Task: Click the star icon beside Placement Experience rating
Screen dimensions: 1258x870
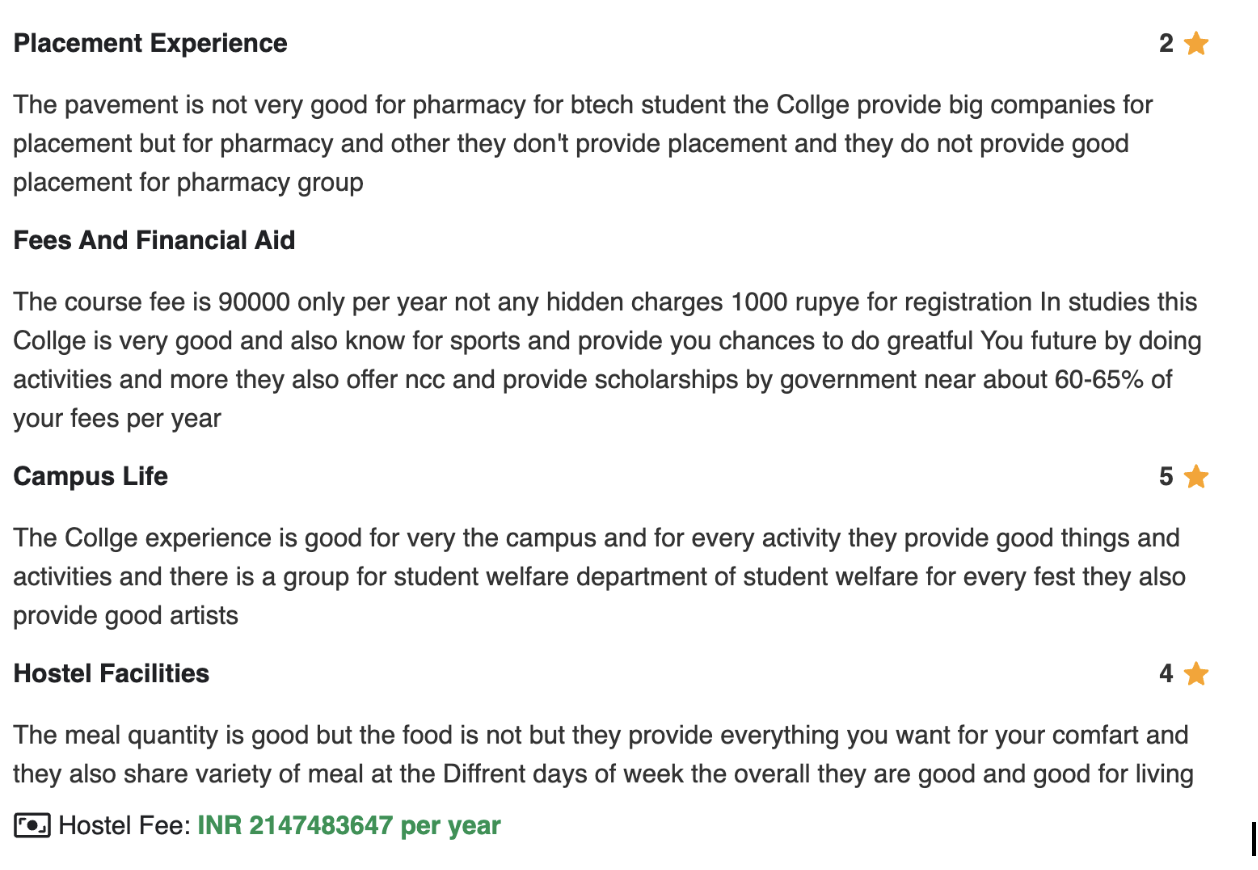Action: (x=1196, y=44)
